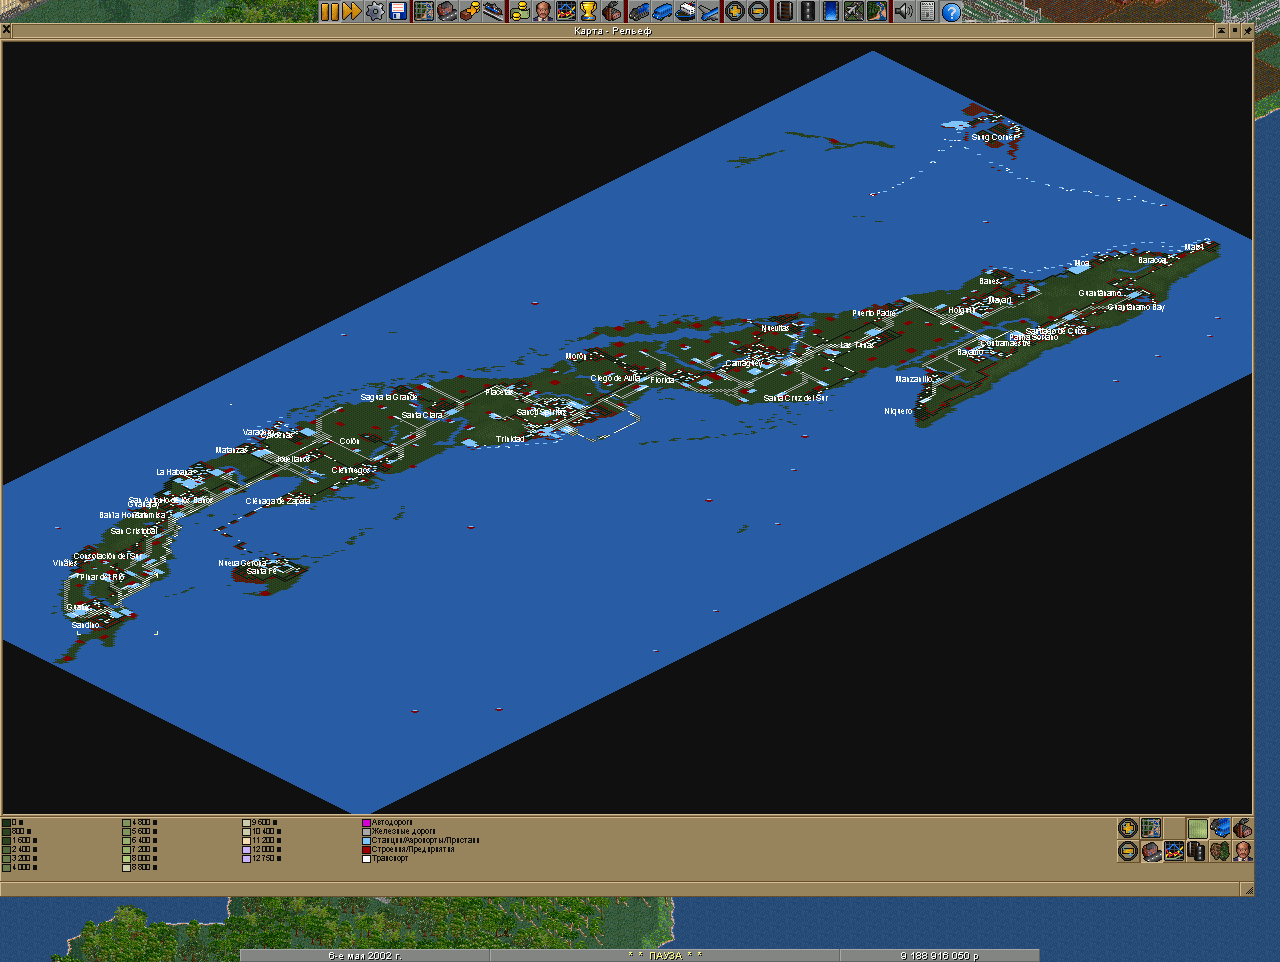This screenshot has height=962, width=1280.
Task: Open the graphs menu in the main toolbar
Action: 565,11
